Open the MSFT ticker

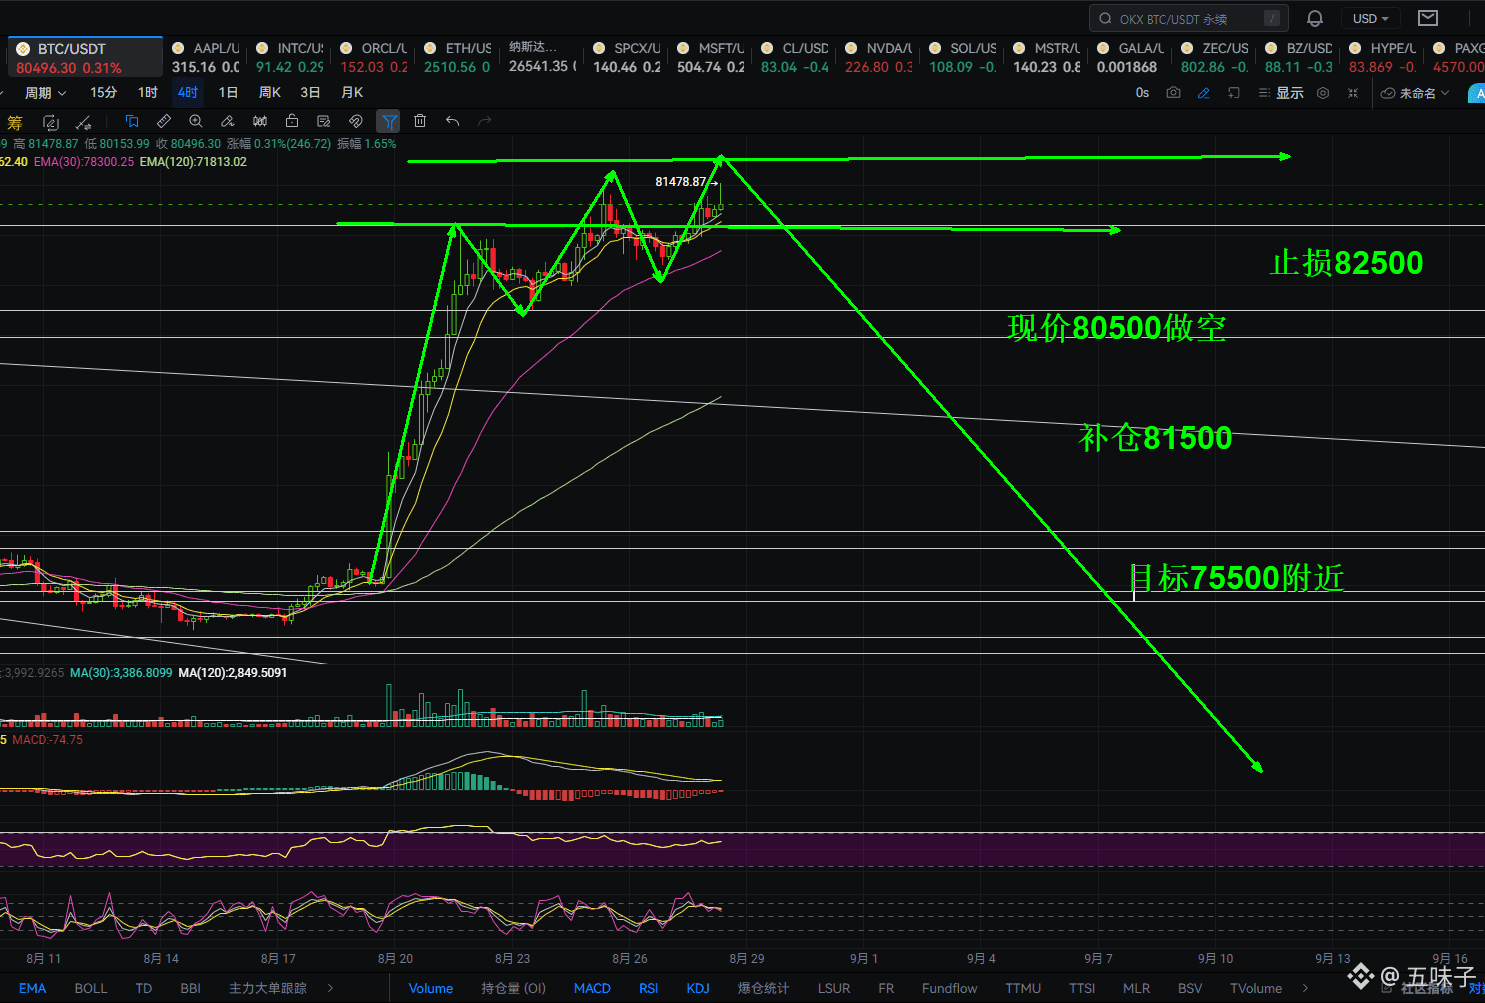point(711,57)
